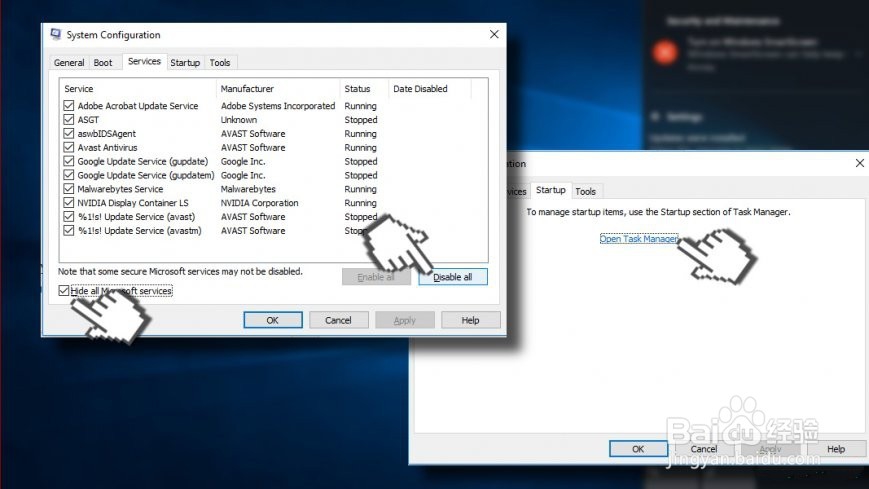This screenshot has width=869, height=489.
Task: Go to Startup tab in front window
Action: (x=185, y=63)
